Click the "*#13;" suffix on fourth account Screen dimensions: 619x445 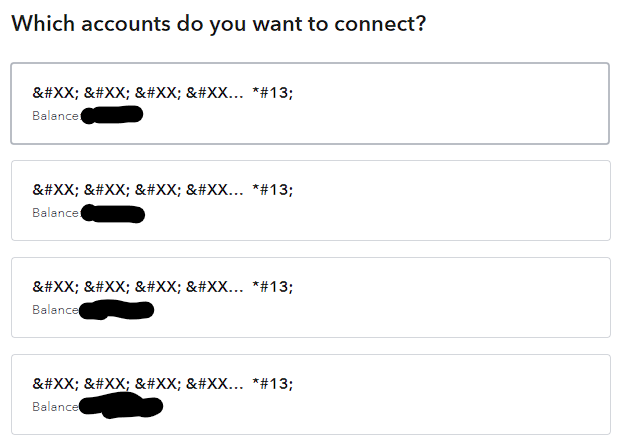click(x=273, y=384)
